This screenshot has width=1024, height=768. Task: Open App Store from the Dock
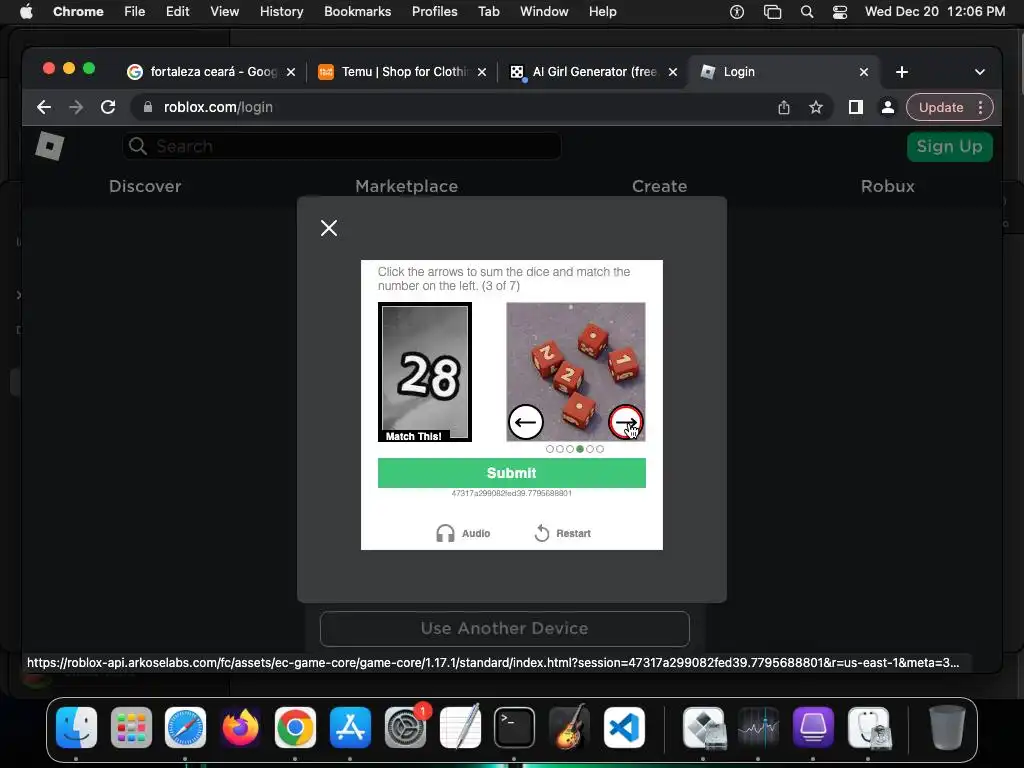[x=350, y=728]
